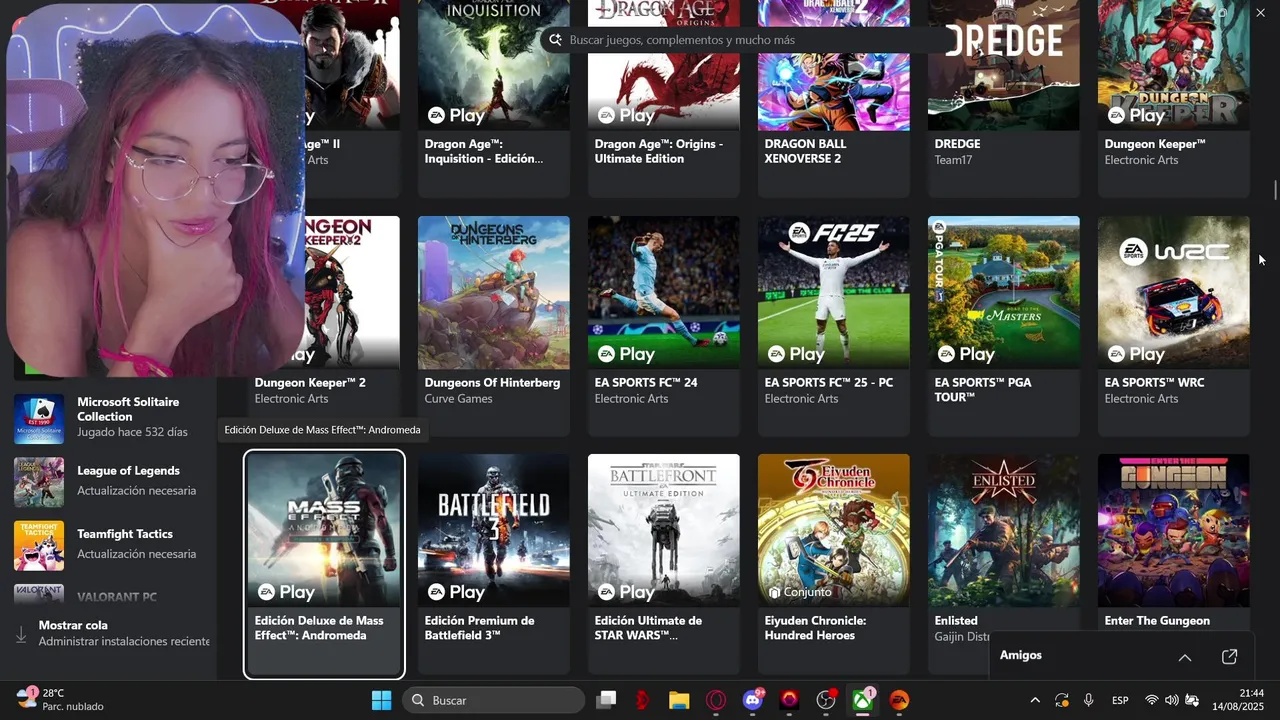Click the Xbox search field for games
The width and height of the screenshot is (1280, 720).
pyautogui.click(x=744, y=40)
